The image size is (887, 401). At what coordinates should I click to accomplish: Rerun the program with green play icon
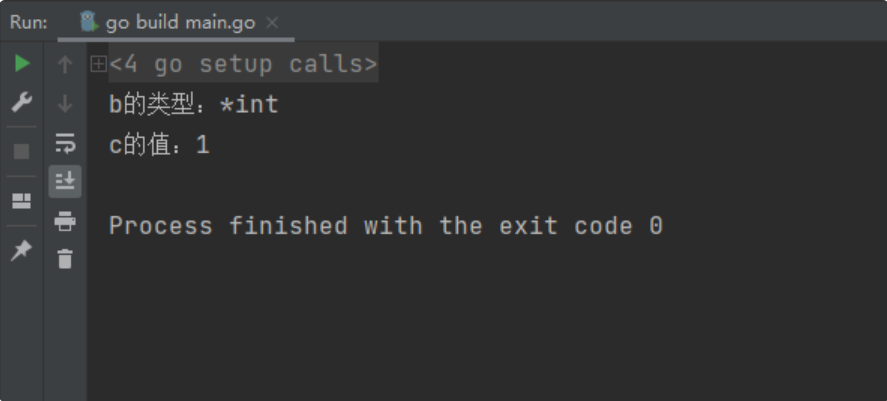[x=21, y=63]
